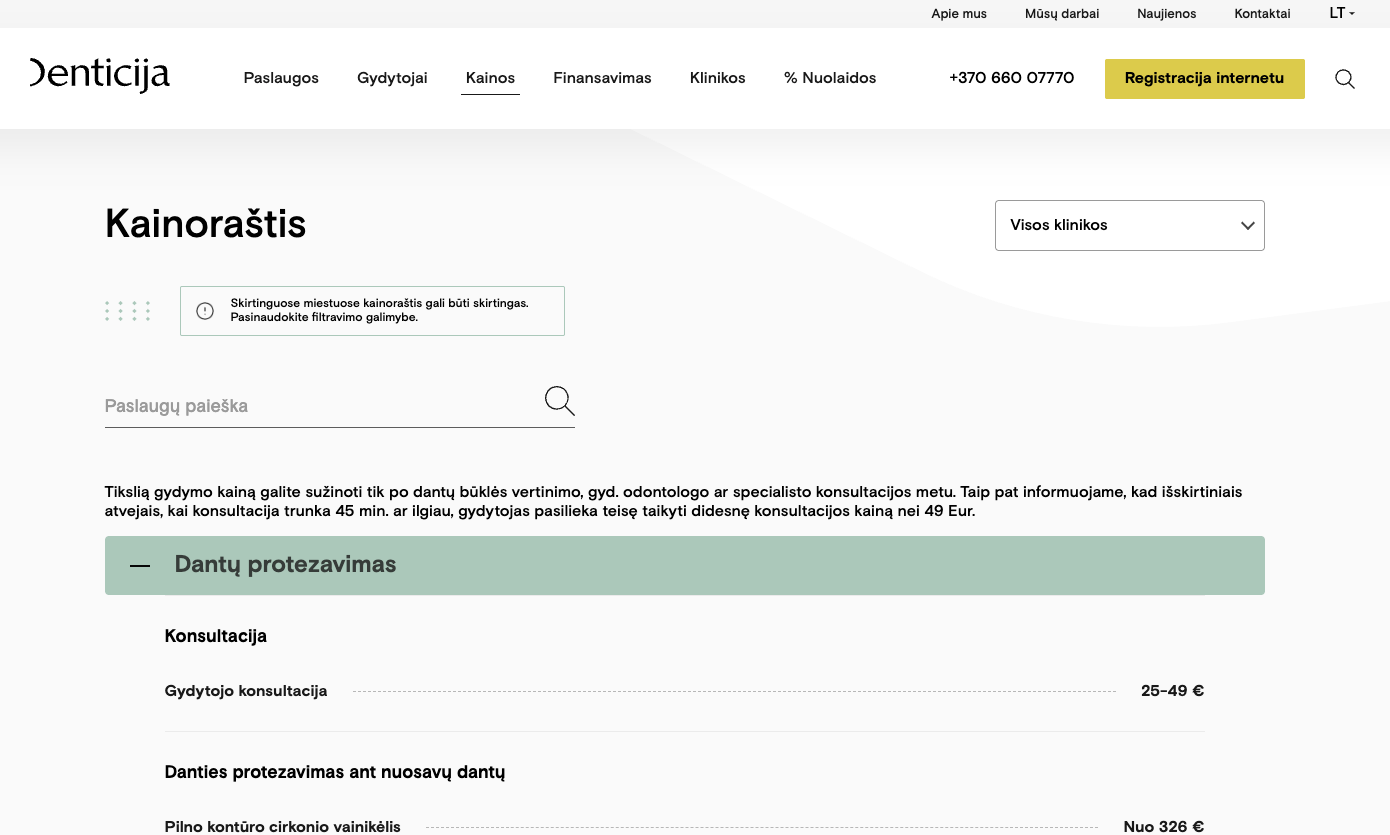This screenshot has height=835, width=1390.
Task: Open Mūsų darbai link
Action: pyautogui.click(x=1062, y=14)
